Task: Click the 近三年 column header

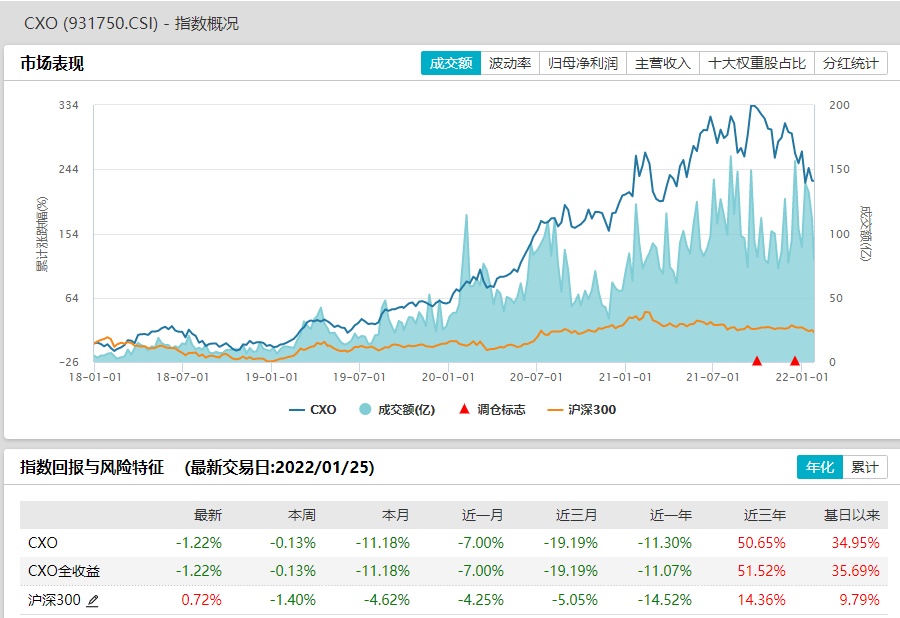Action: click(x=766, y=515)
